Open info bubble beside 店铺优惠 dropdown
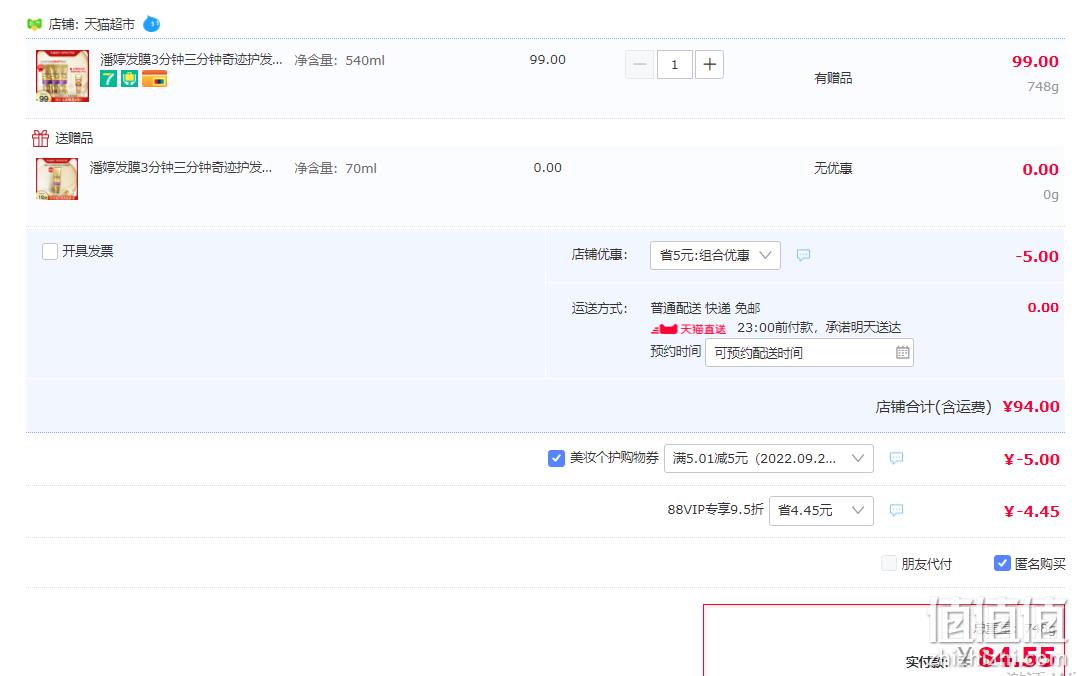Viewport: 1077px width, 676px height. (x=803, y=255)
